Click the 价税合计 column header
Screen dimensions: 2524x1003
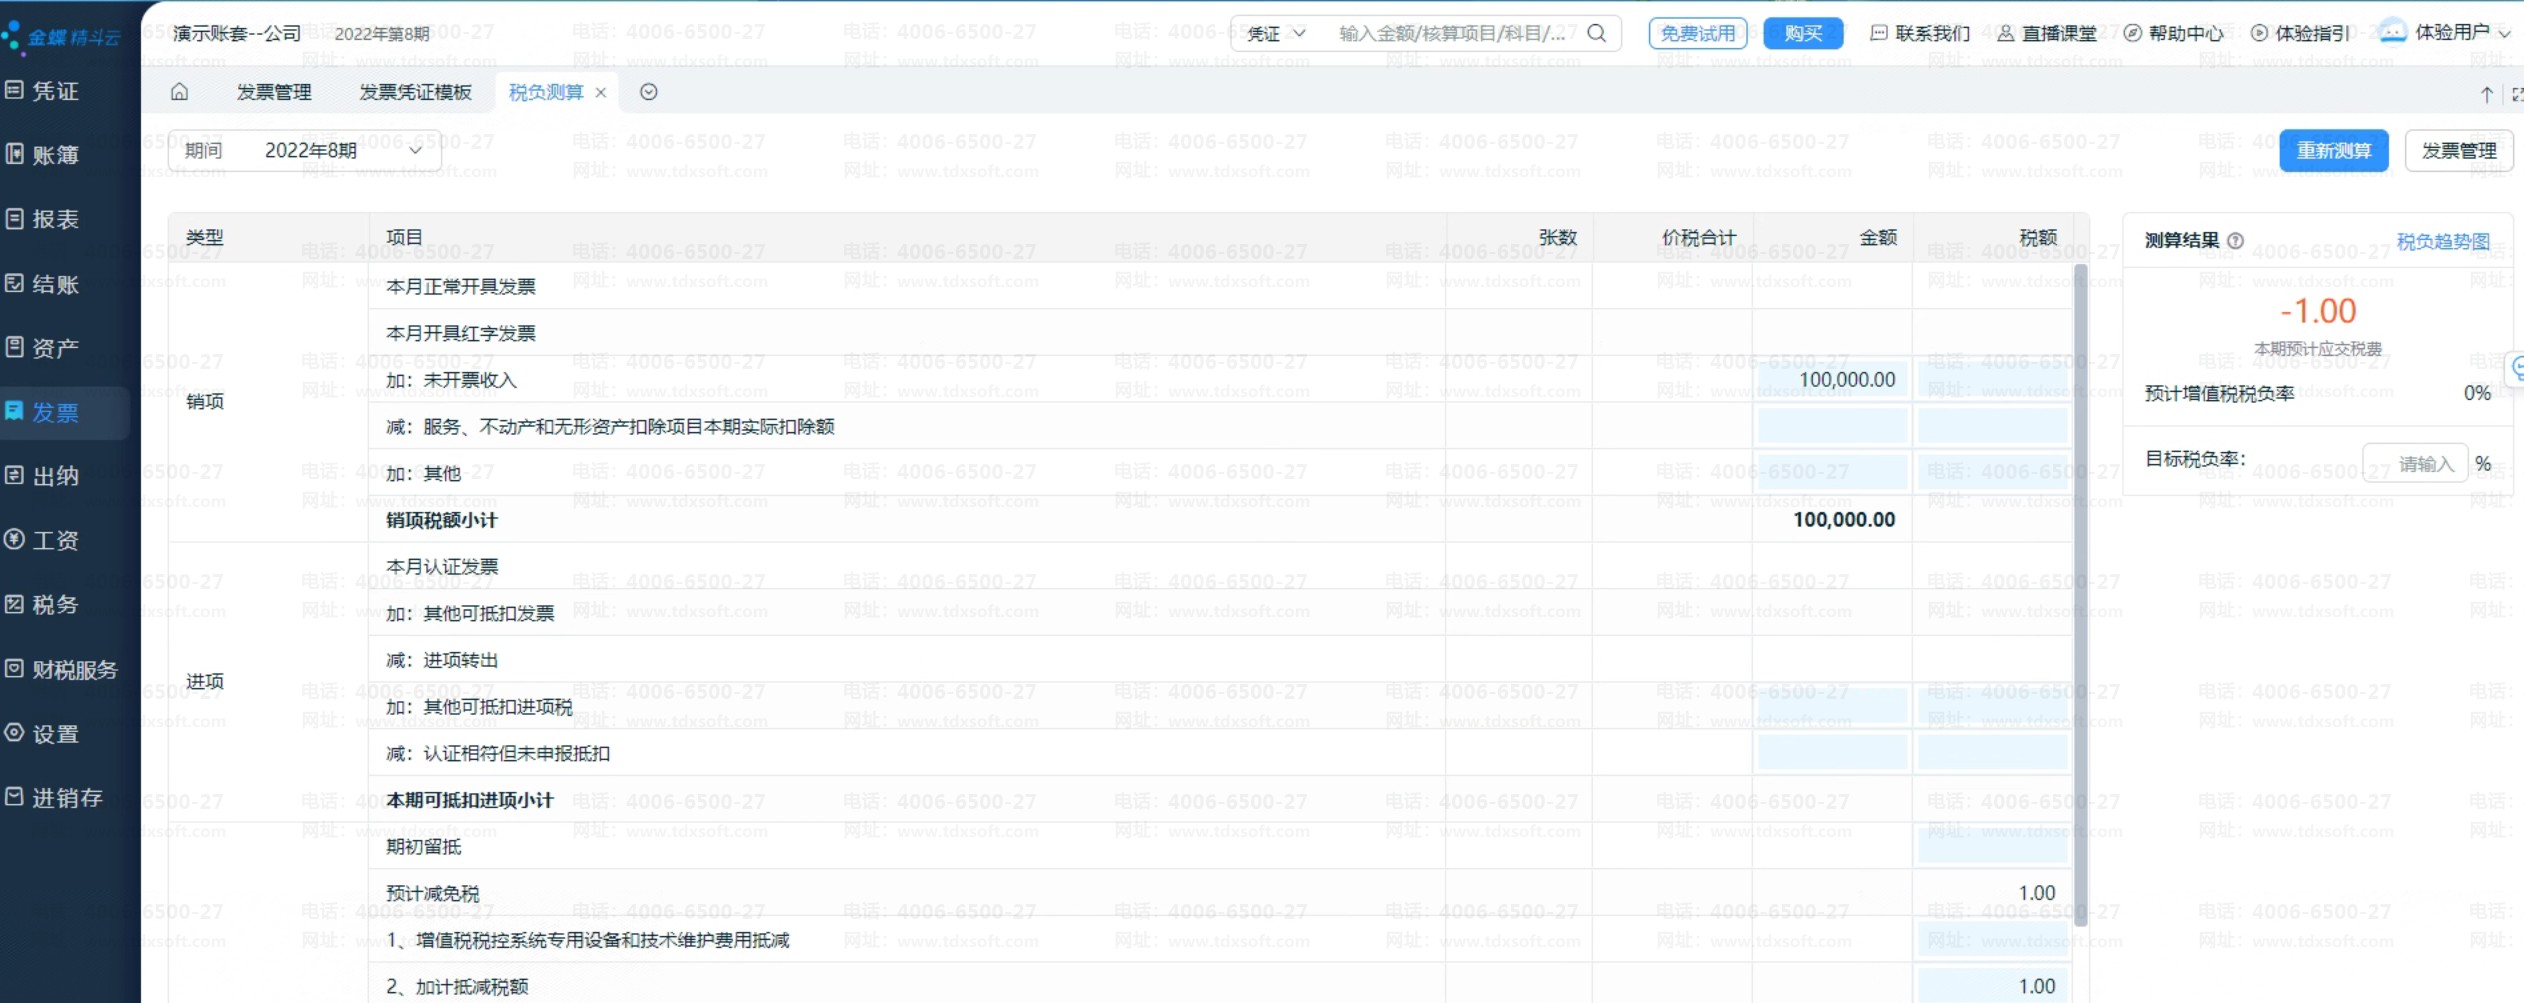pos(1699,238)
